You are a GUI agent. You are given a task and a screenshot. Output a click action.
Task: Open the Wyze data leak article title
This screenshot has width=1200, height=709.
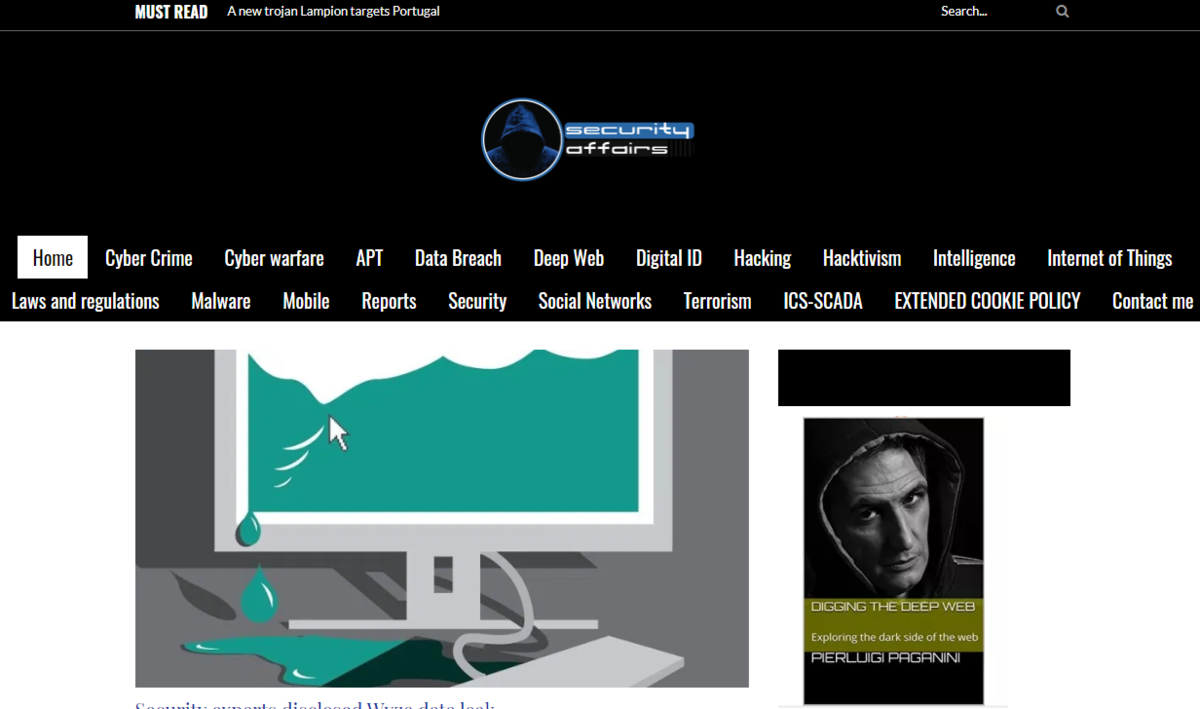tap(315, 704)
